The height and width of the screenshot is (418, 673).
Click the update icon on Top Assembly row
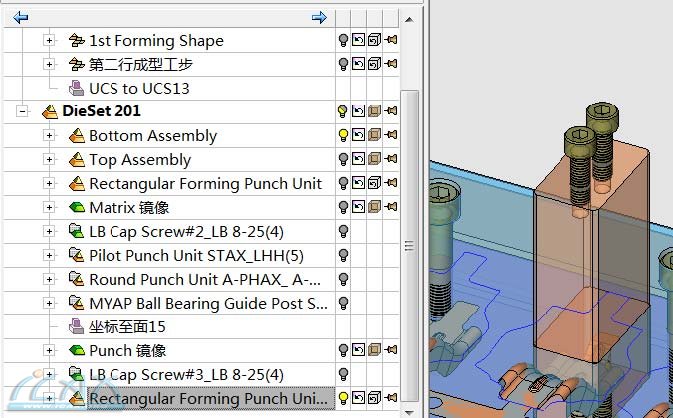[x=359, y=160]
